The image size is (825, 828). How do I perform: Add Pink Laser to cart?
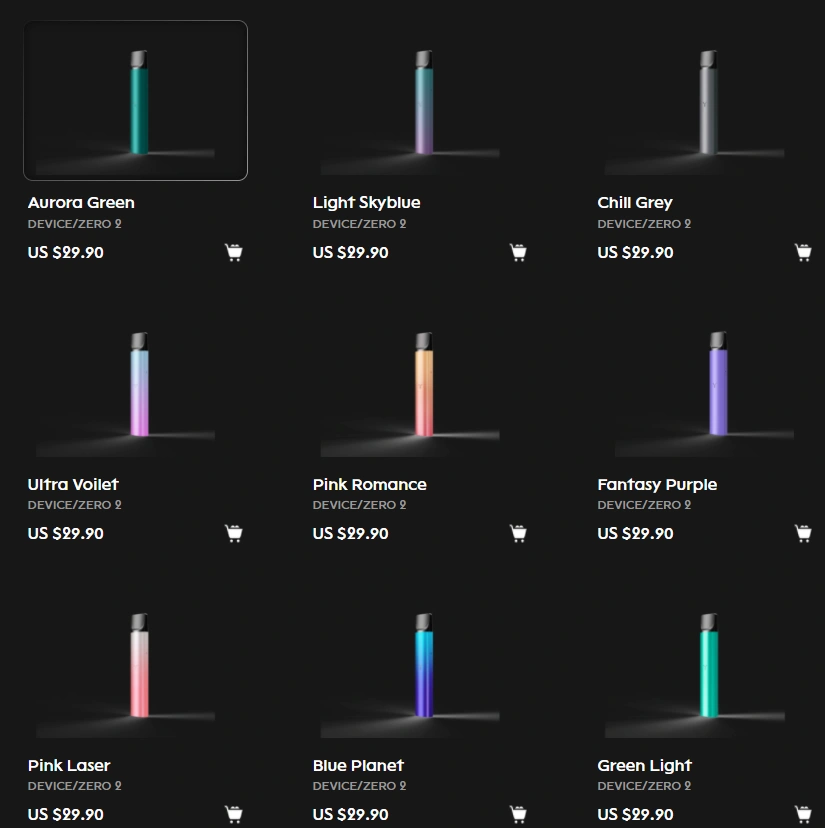(233, 814)
